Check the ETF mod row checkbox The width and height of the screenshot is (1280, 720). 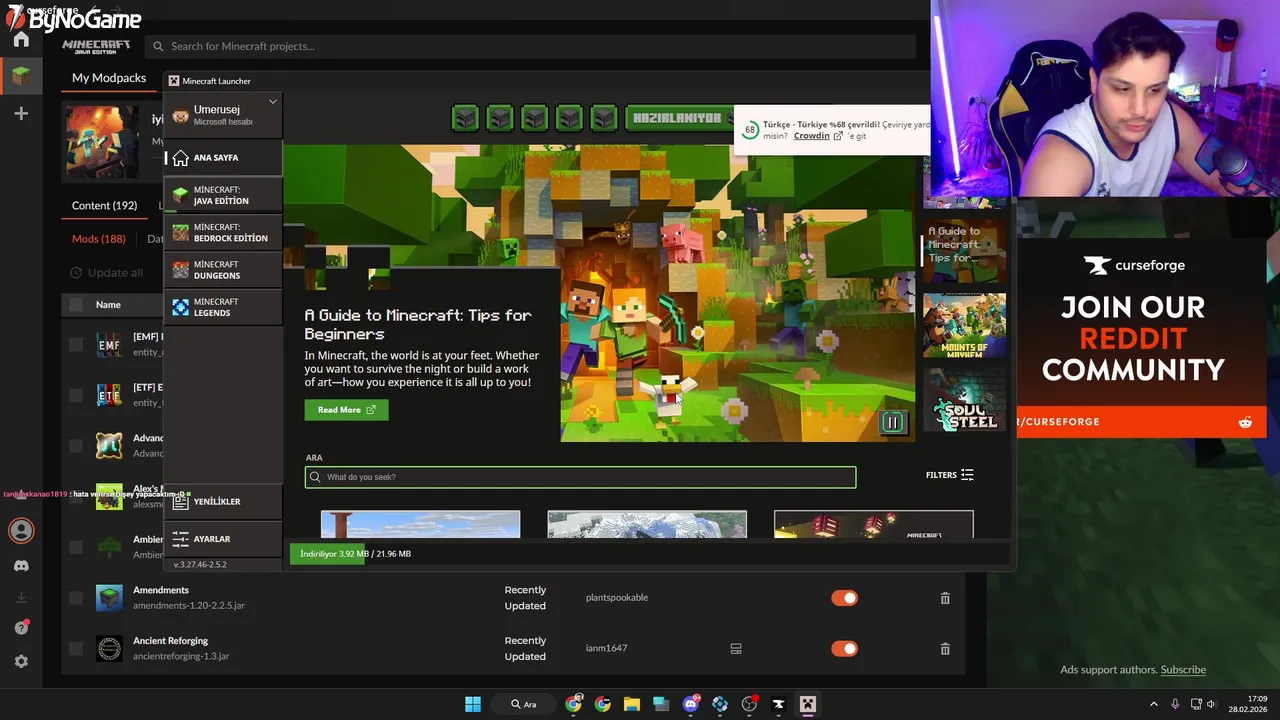click(x=76, y=395)
